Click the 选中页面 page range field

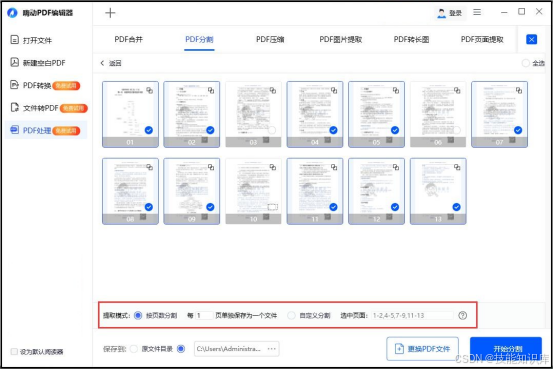click(412, 315)
